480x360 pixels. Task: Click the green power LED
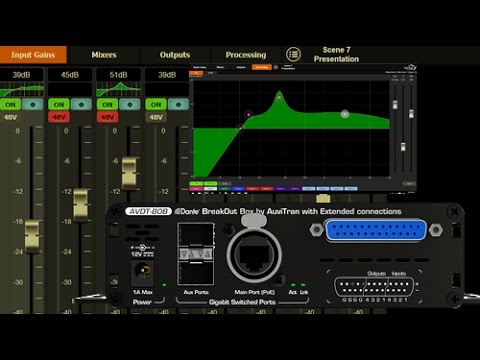(x=164, y=285)
